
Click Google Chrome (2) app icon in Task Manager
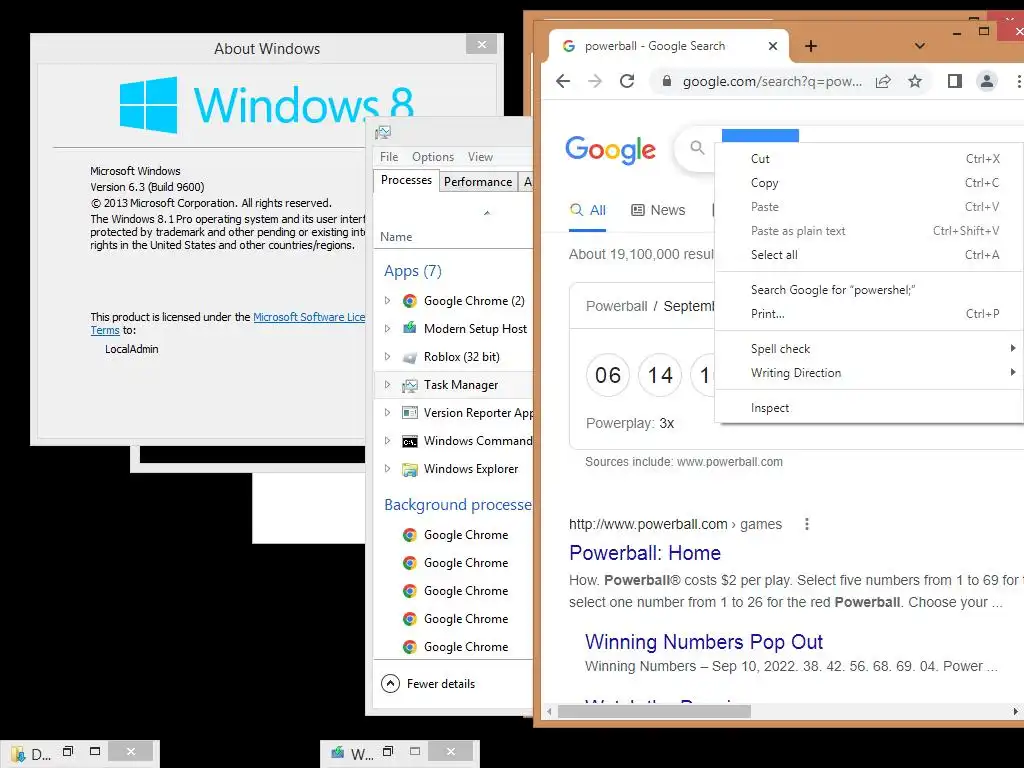tap(409, 300)
